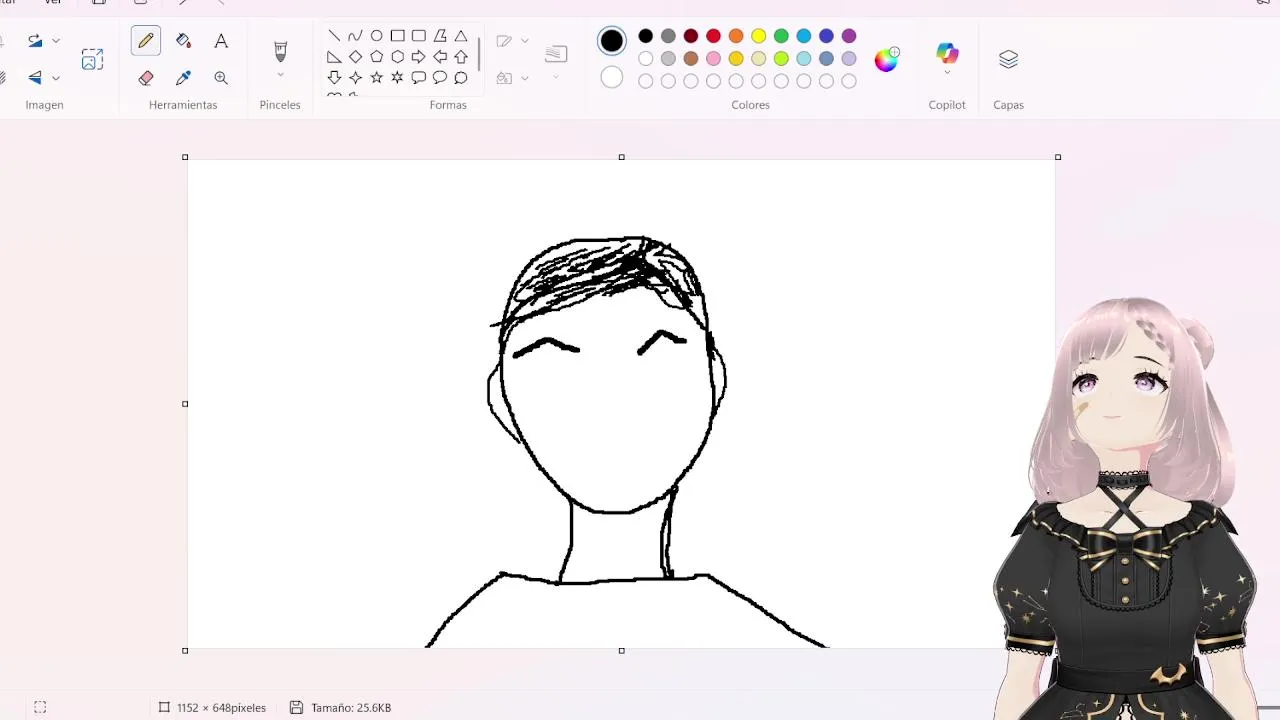Pick the dark gray color swatch
The width and height of the screenshot is (1280, 720).
coord(668,36)
